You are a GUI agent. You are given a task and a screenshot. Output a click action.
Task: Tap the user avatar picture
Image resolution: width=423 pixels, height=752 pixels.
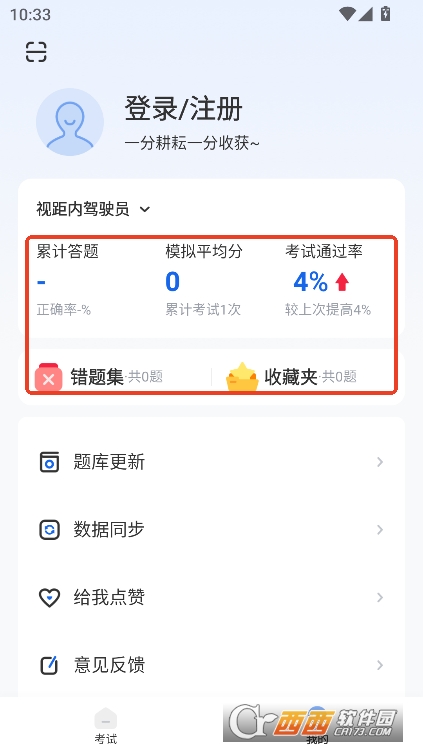pyautogui.click(x=70, y=122)
